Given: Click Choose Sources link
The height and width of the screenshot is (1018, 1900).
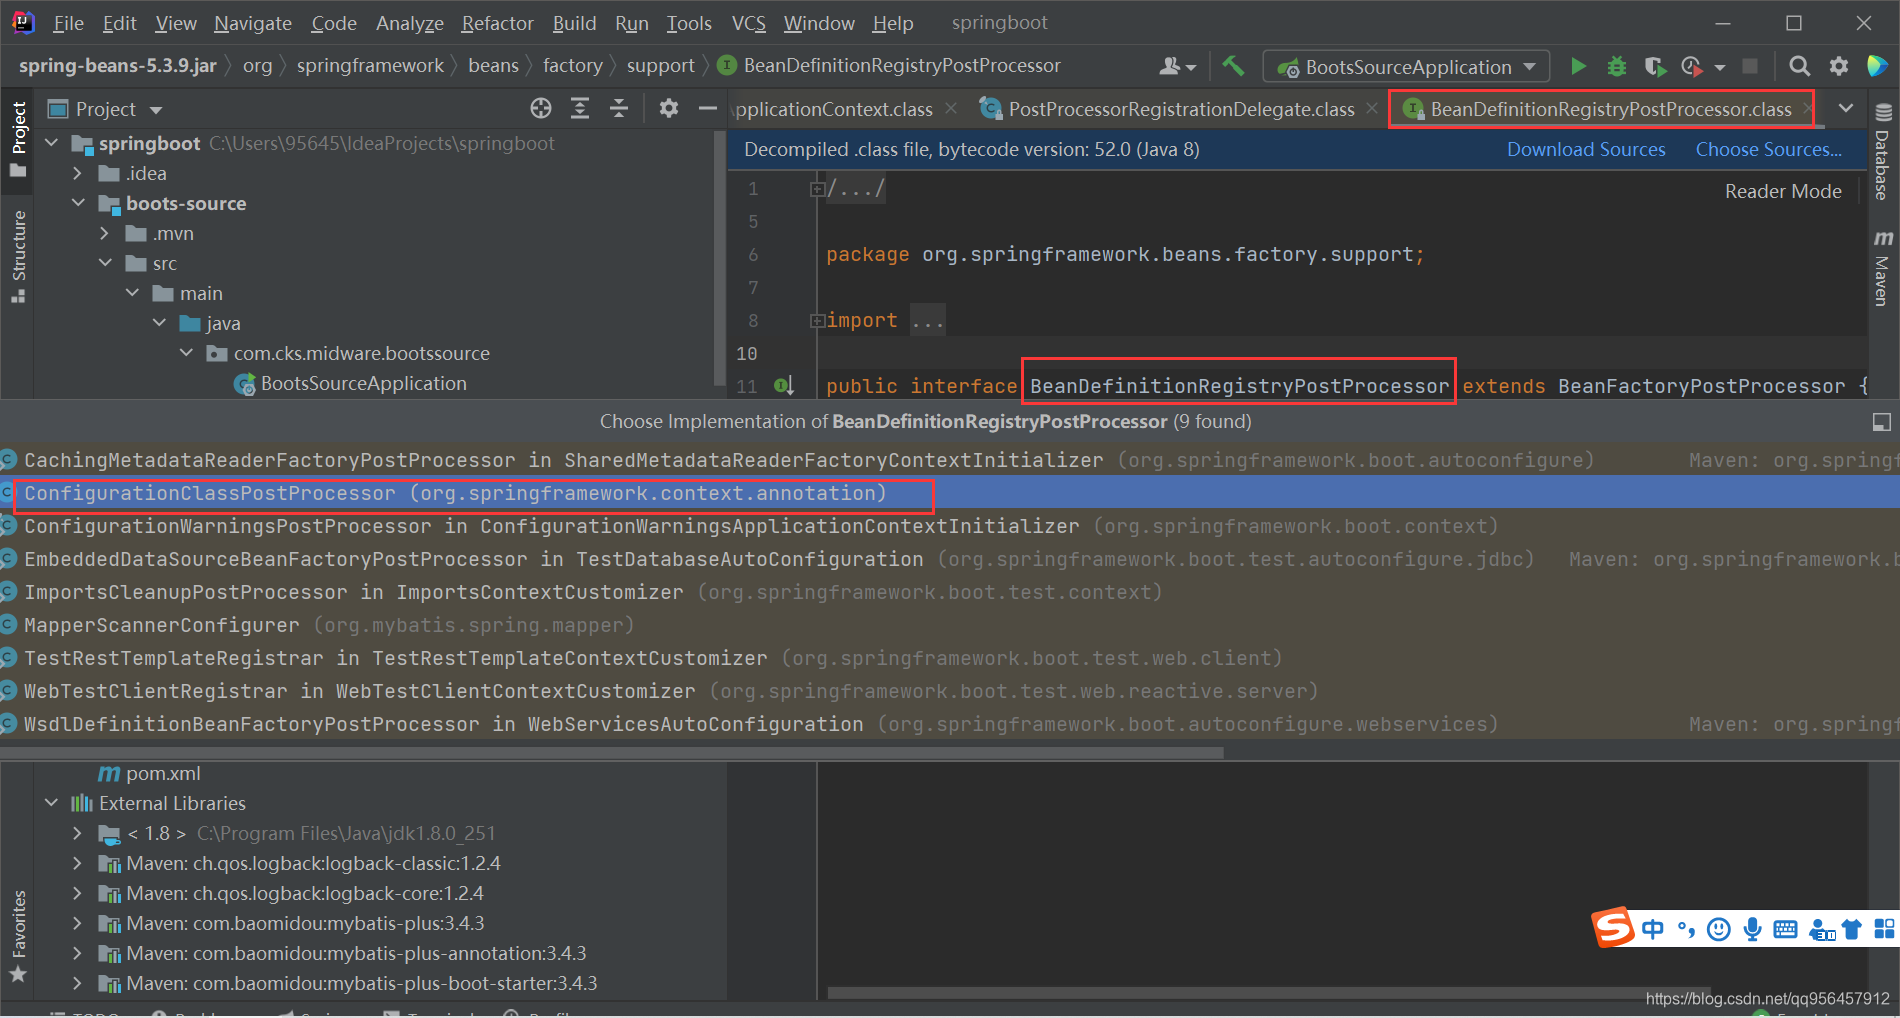Looking at the screenshot, I should [x=1768, y=149].
